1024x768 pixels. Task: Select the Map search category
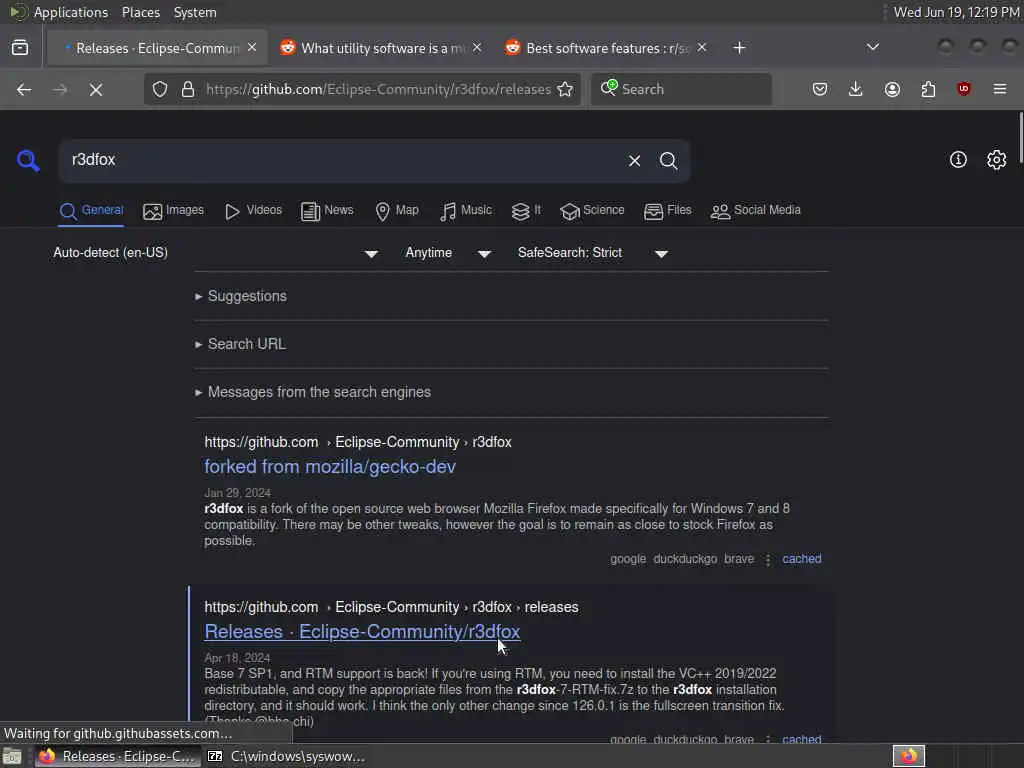(x=397, y=210)
